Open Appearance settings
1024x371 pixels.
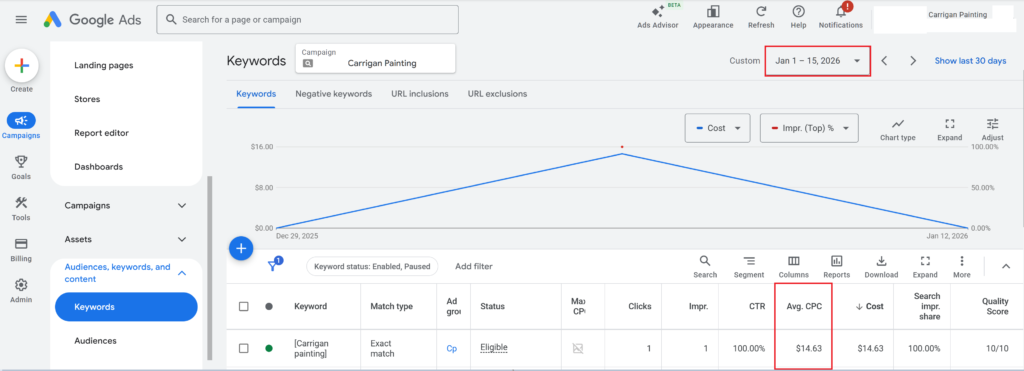[x=712, y=17]
